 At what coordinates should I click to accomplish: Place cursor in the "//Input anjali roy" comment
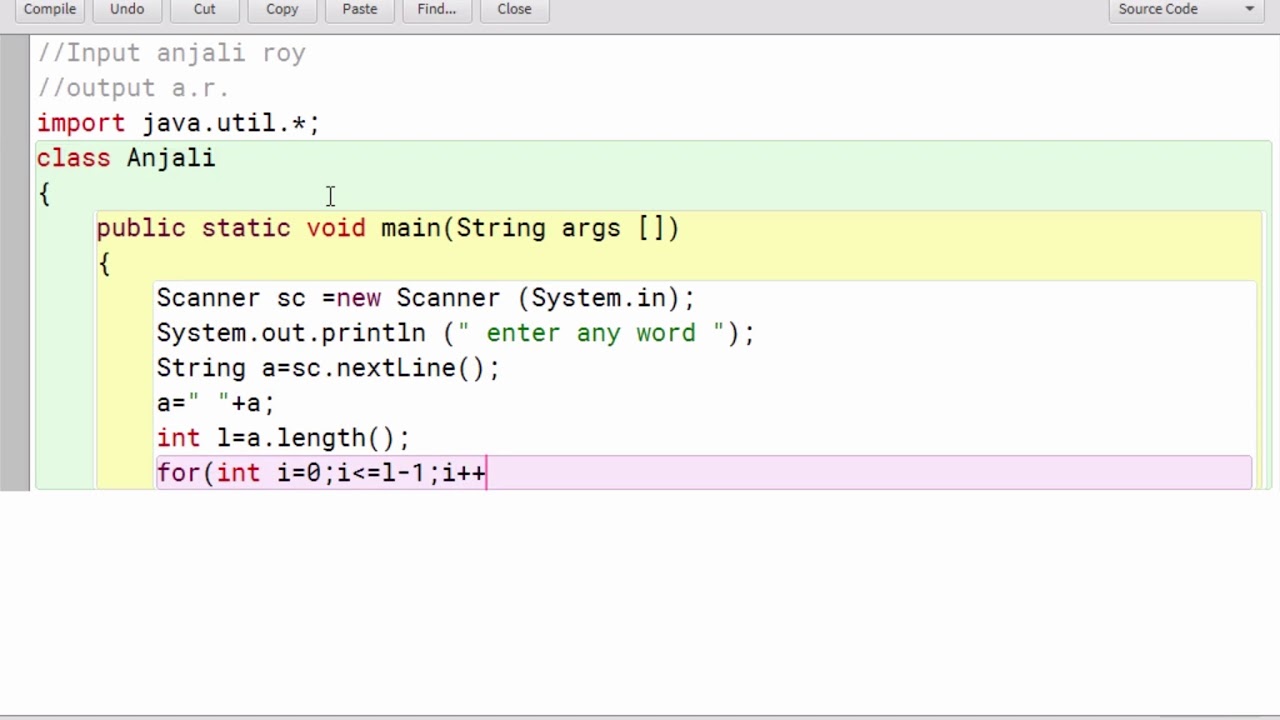pyautogui.click(x=171, y=54)
